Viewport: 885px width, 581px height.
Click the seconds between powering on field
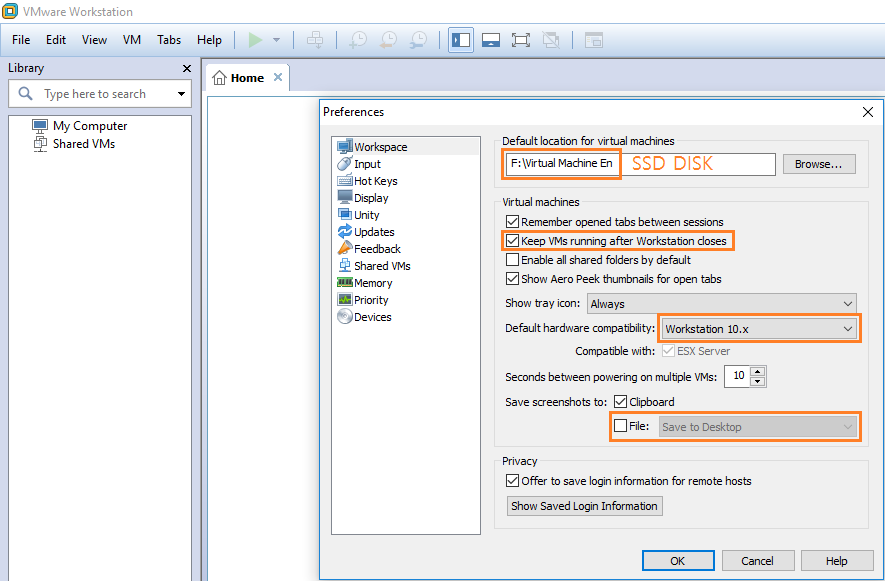[x=738, y=376]
